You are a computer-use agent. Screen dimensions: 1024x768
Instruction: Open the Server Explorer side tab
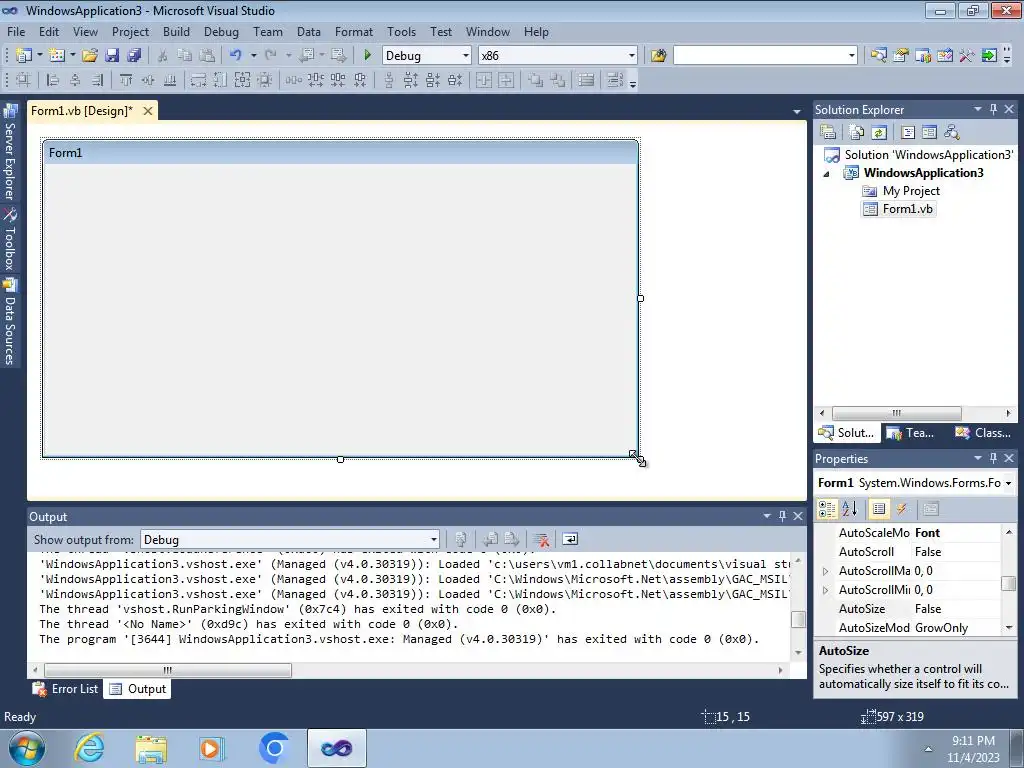[x=10, y=153]
